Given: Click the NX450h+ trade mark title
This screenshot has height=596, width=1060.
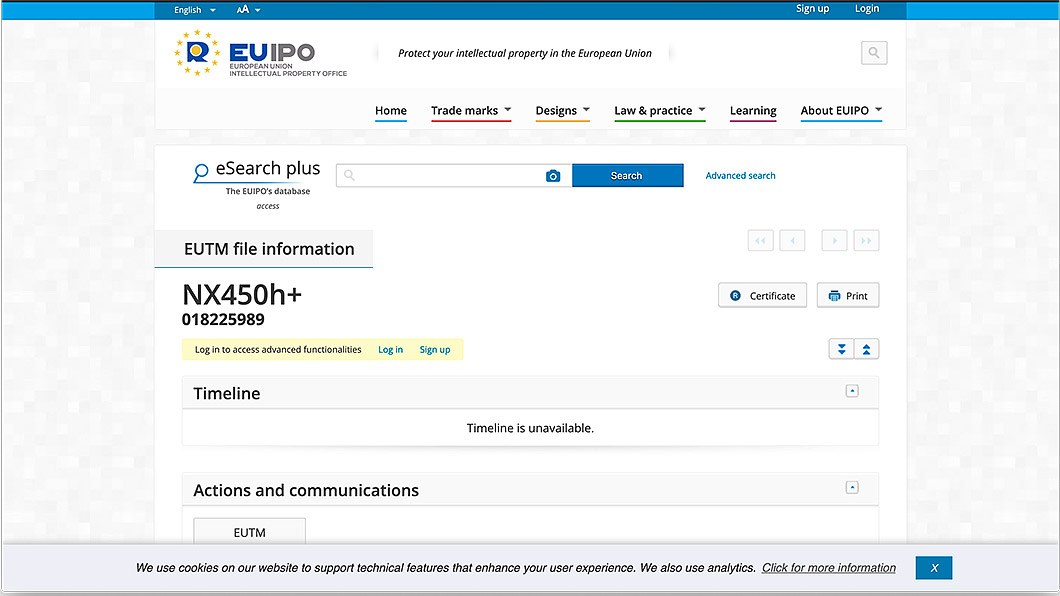Looking at the screenshot, I should [x=242, y=295].
